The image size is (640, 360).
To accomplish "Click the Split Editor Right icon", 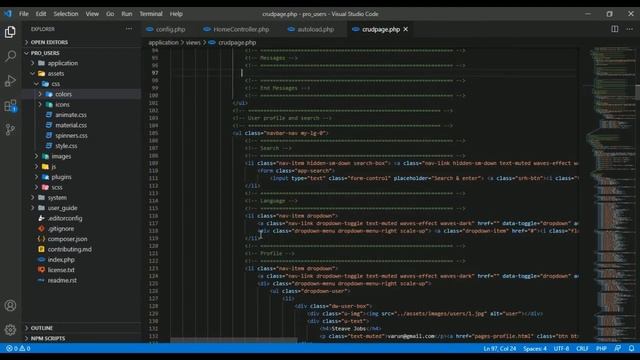I will click(614, 29).
